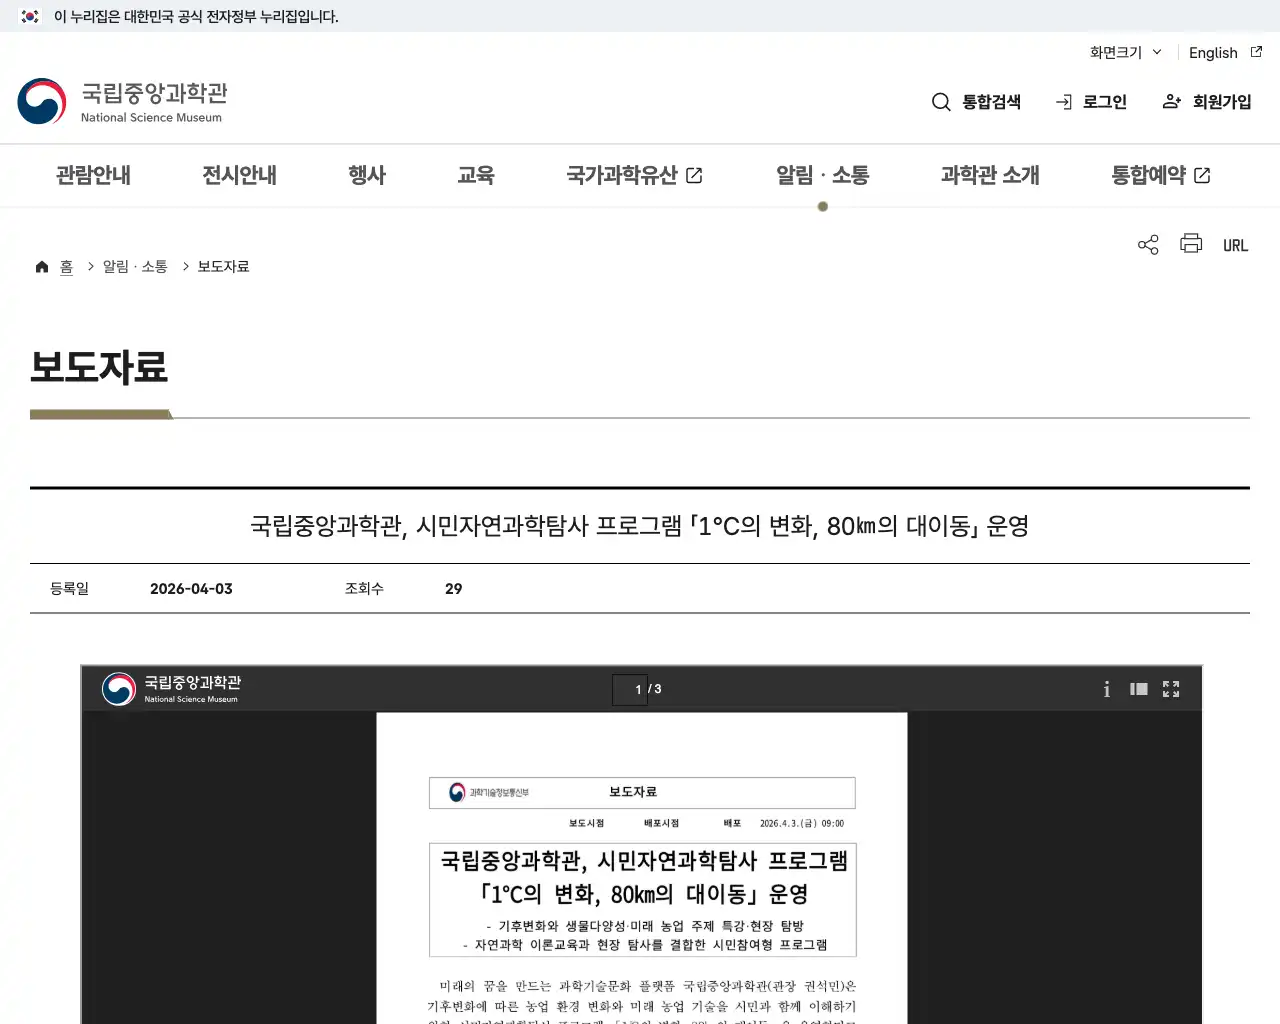Open the 교육 navigation menu

[x=476, y=175]
